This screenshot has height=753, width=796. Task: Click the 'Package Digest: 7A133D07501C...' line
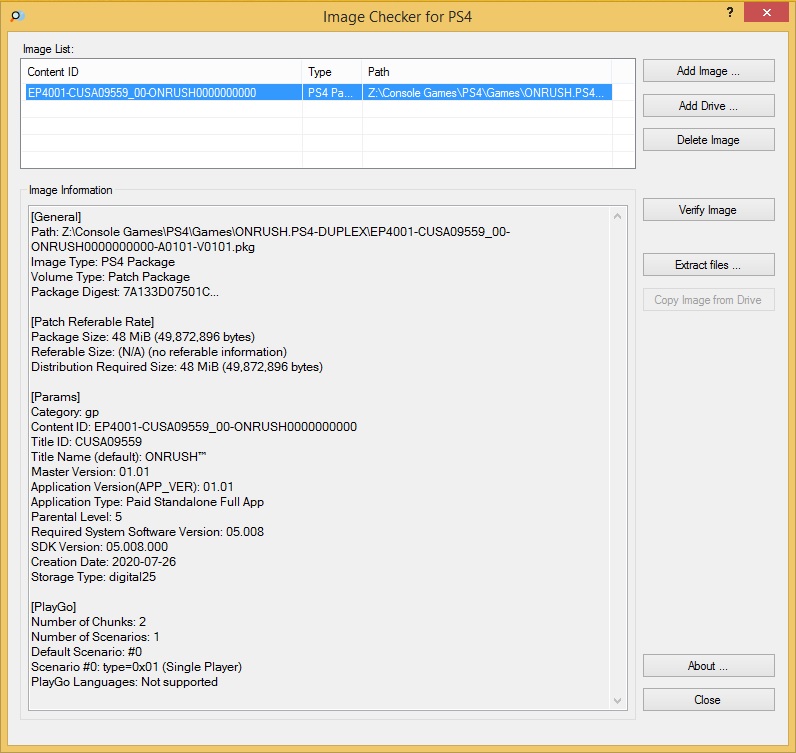click(x=125, y=292)
